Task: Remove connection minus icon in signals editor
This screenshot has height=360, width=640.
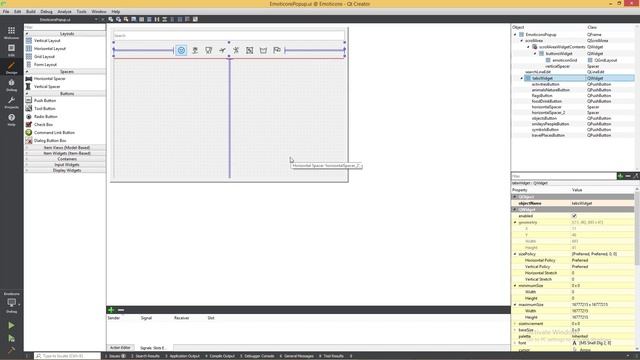Action: [x=121, y=310]
